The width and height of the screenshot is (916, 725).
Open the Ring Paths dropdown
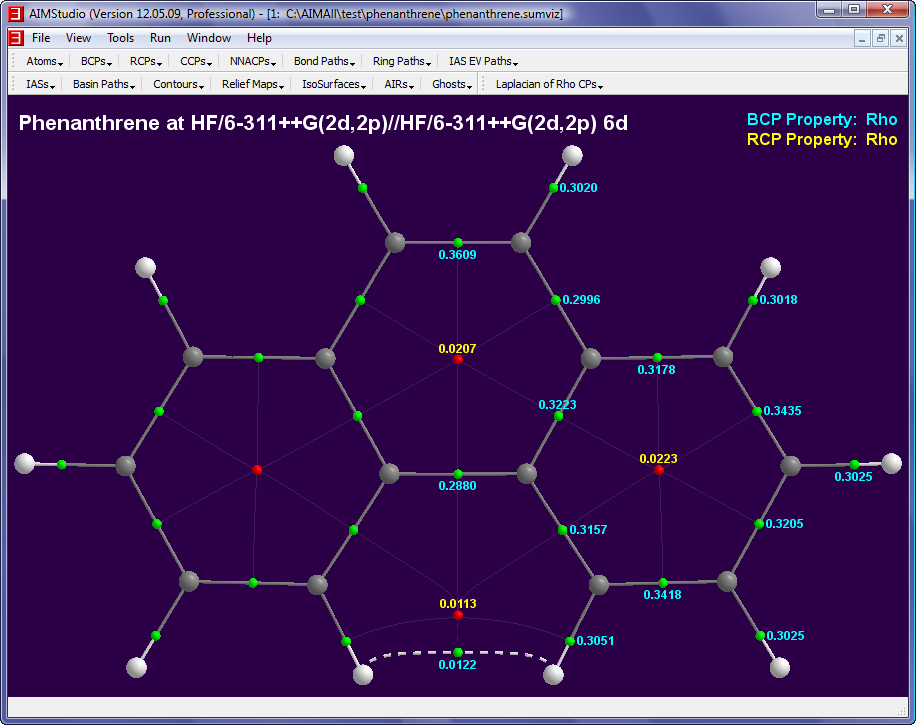(403, 61)
